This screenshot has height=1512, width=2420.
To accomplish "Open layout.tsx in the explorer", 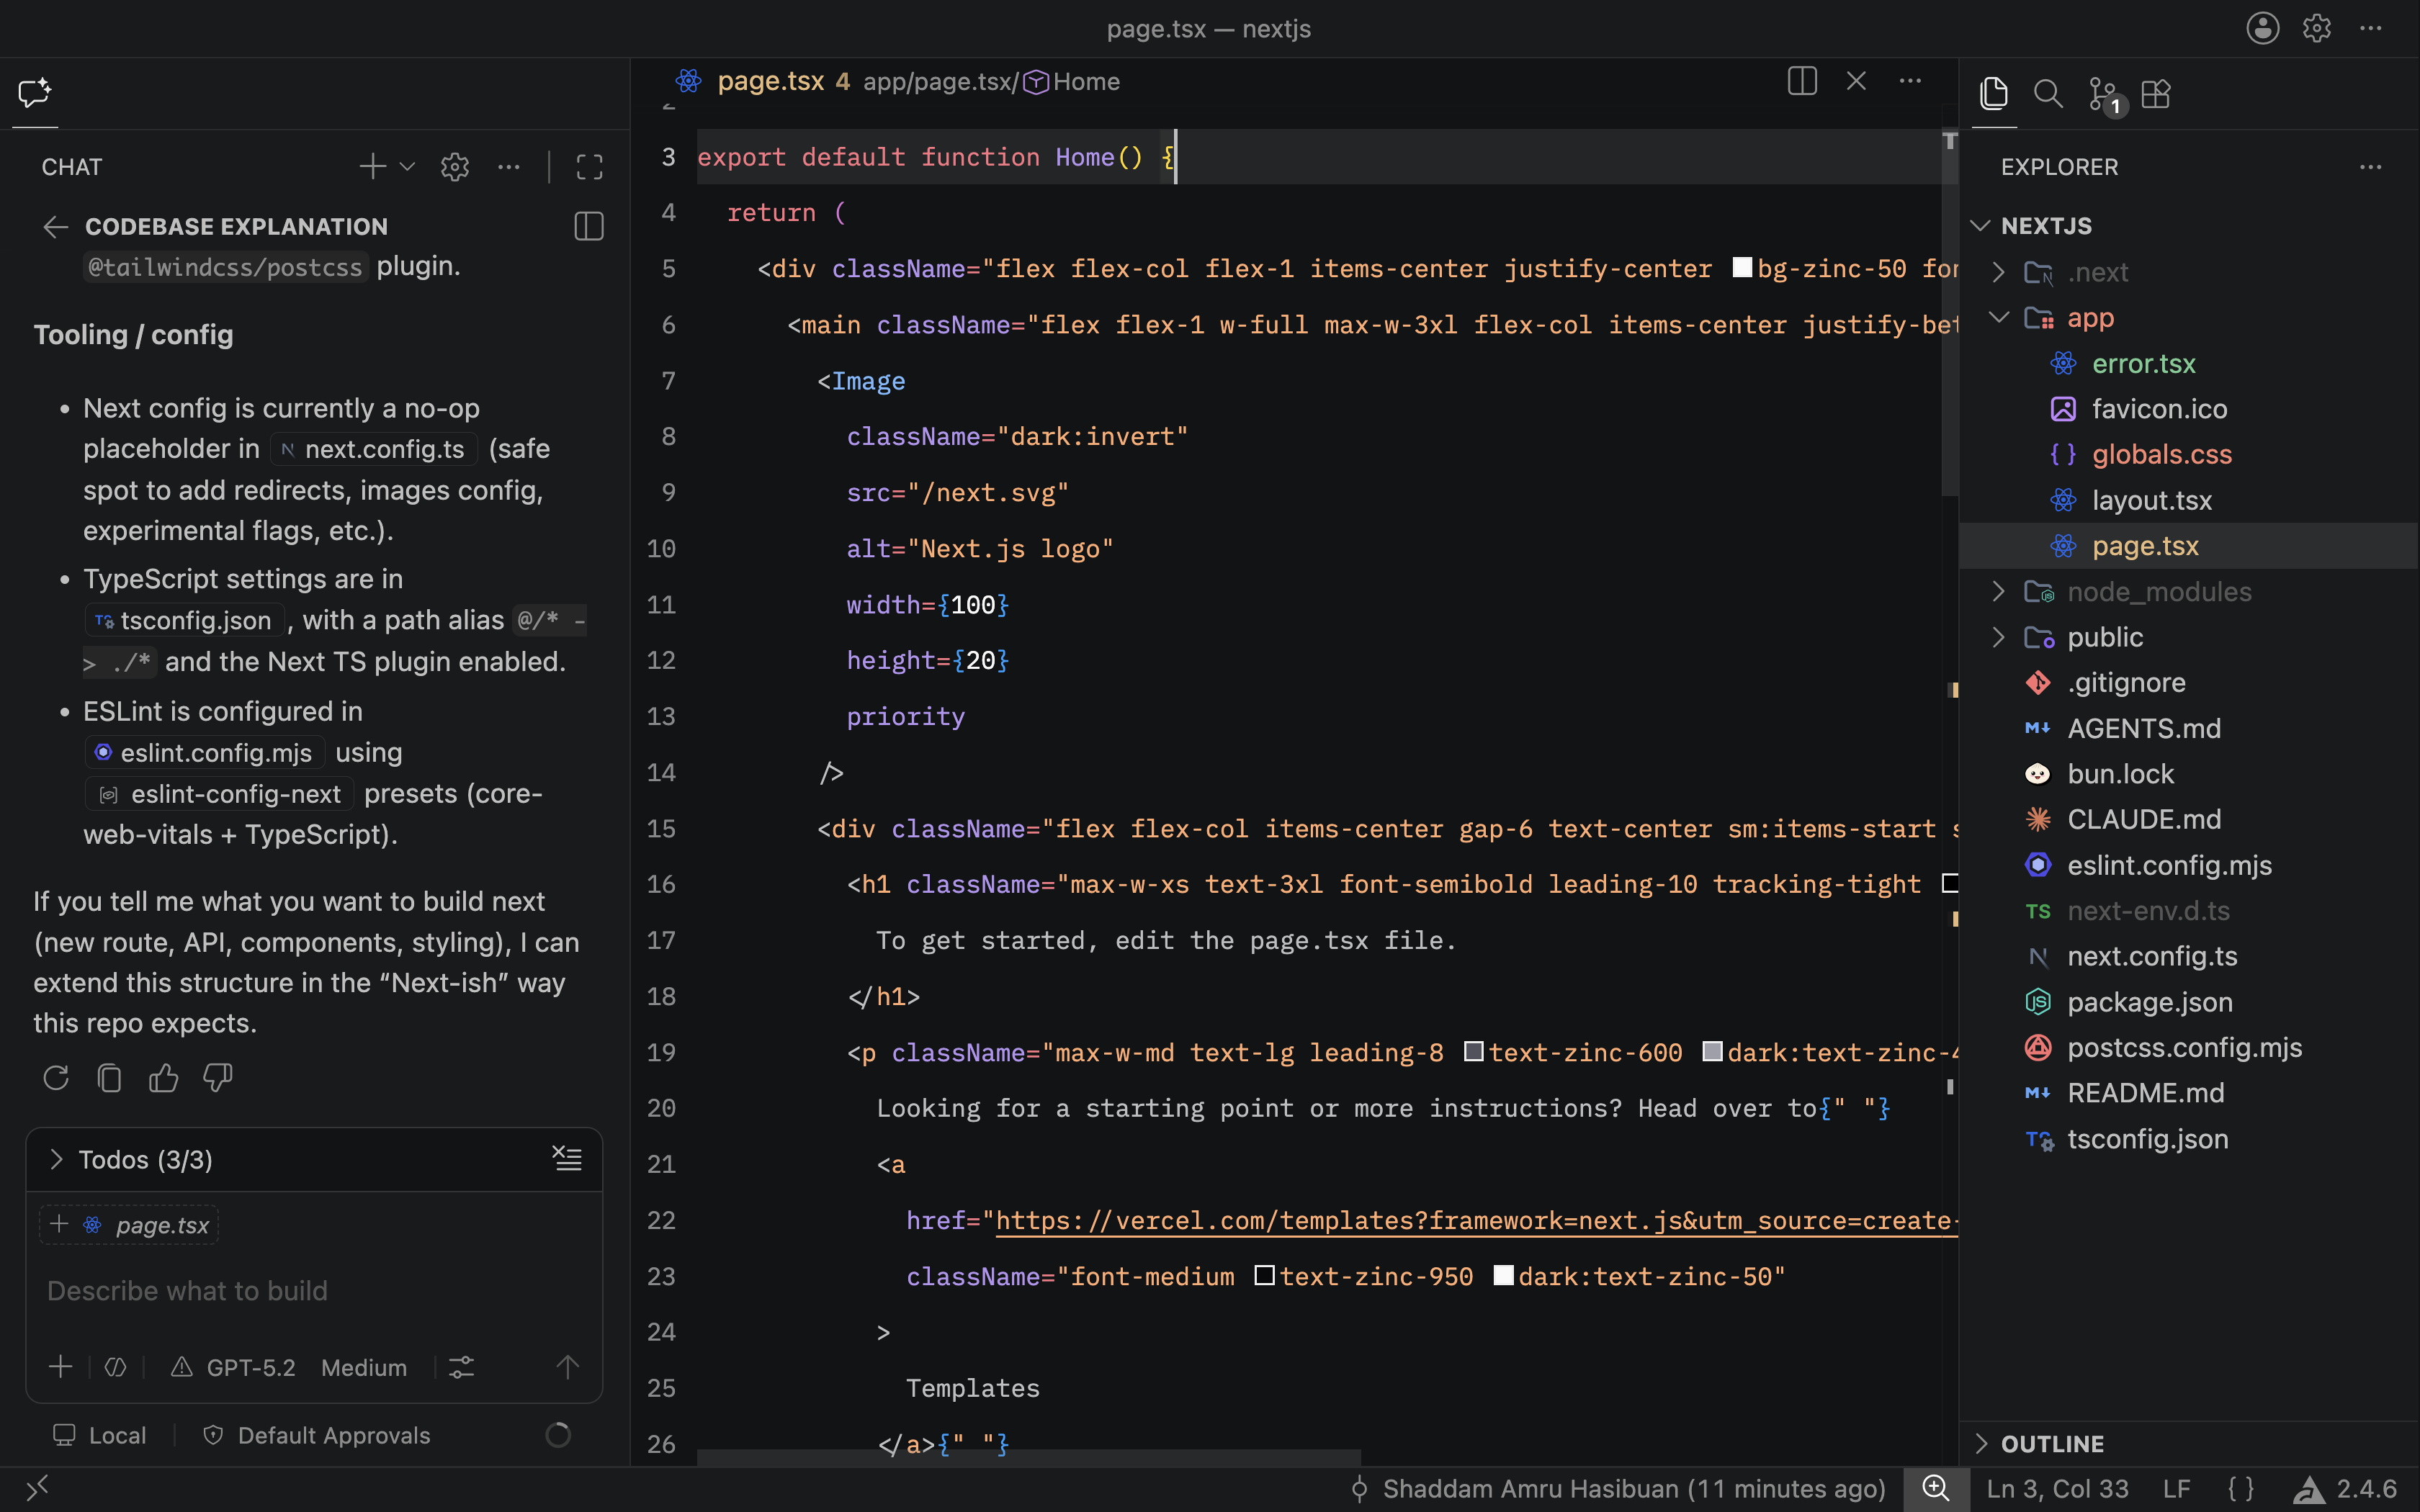I will click(x=2152, y=500).
